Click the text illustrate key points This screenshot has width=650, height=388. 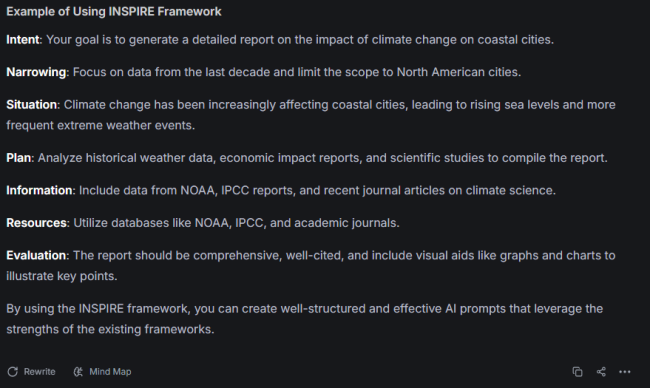tap(62, 276)
